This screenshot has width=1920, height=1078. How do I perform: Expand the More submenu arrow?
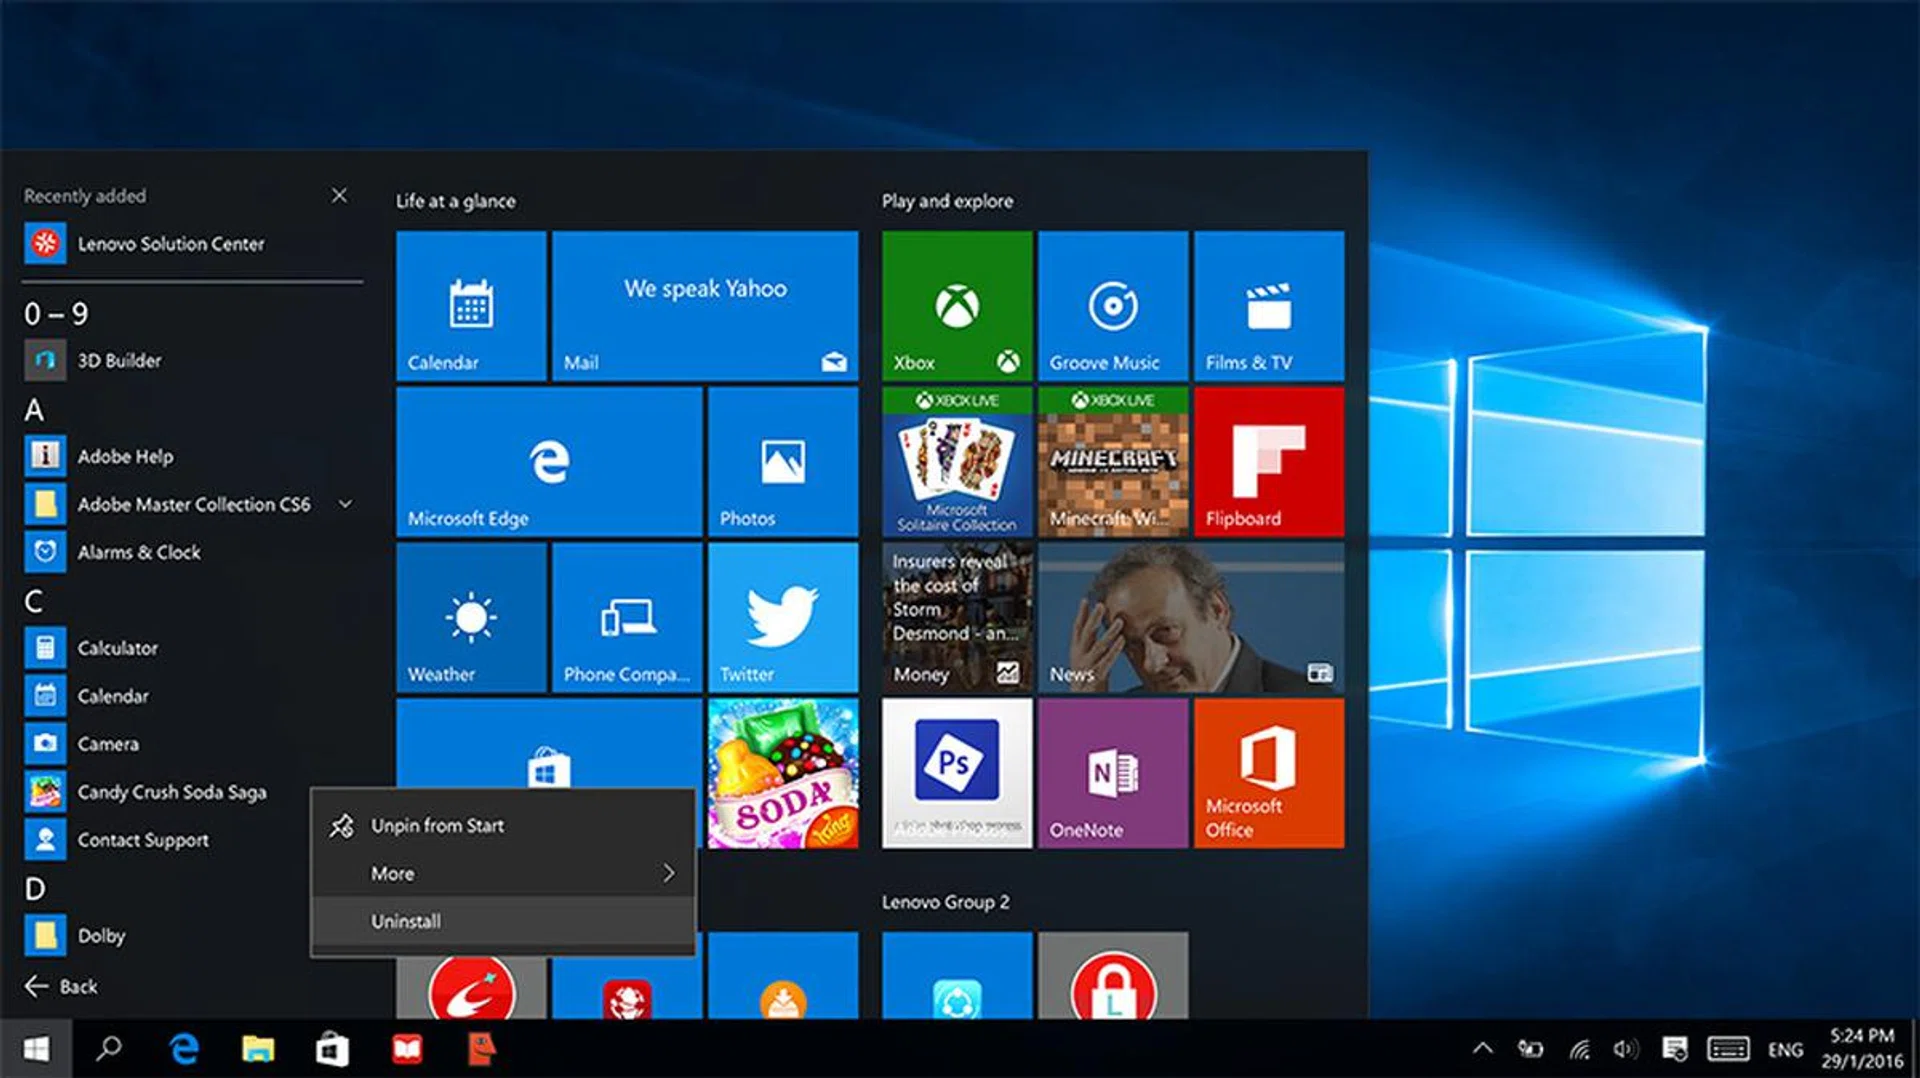(x=668, y=873)
